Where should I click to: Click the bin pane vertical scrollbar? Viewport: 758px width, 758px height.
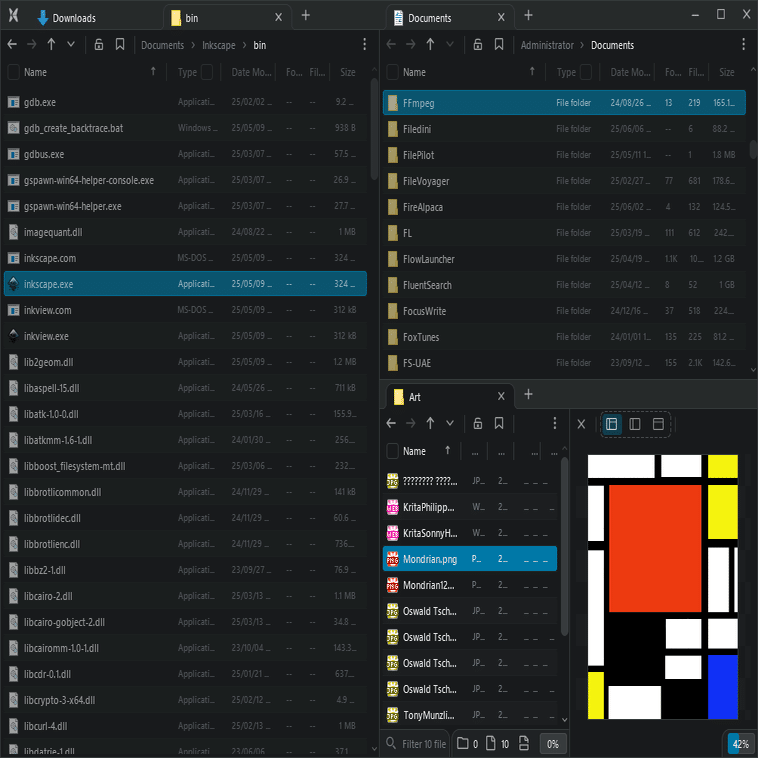(x=374, y=129)
